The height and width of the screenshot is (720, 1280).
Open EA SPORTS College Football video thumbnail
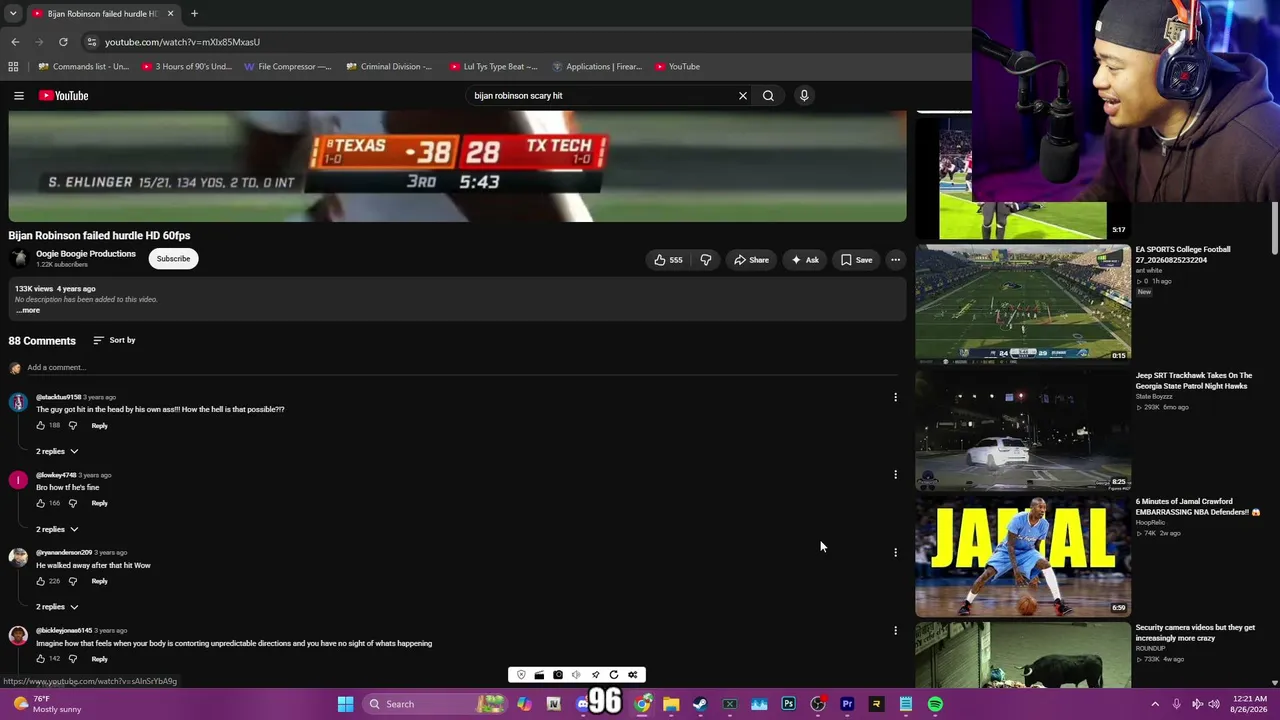(x=1023, y=303)
